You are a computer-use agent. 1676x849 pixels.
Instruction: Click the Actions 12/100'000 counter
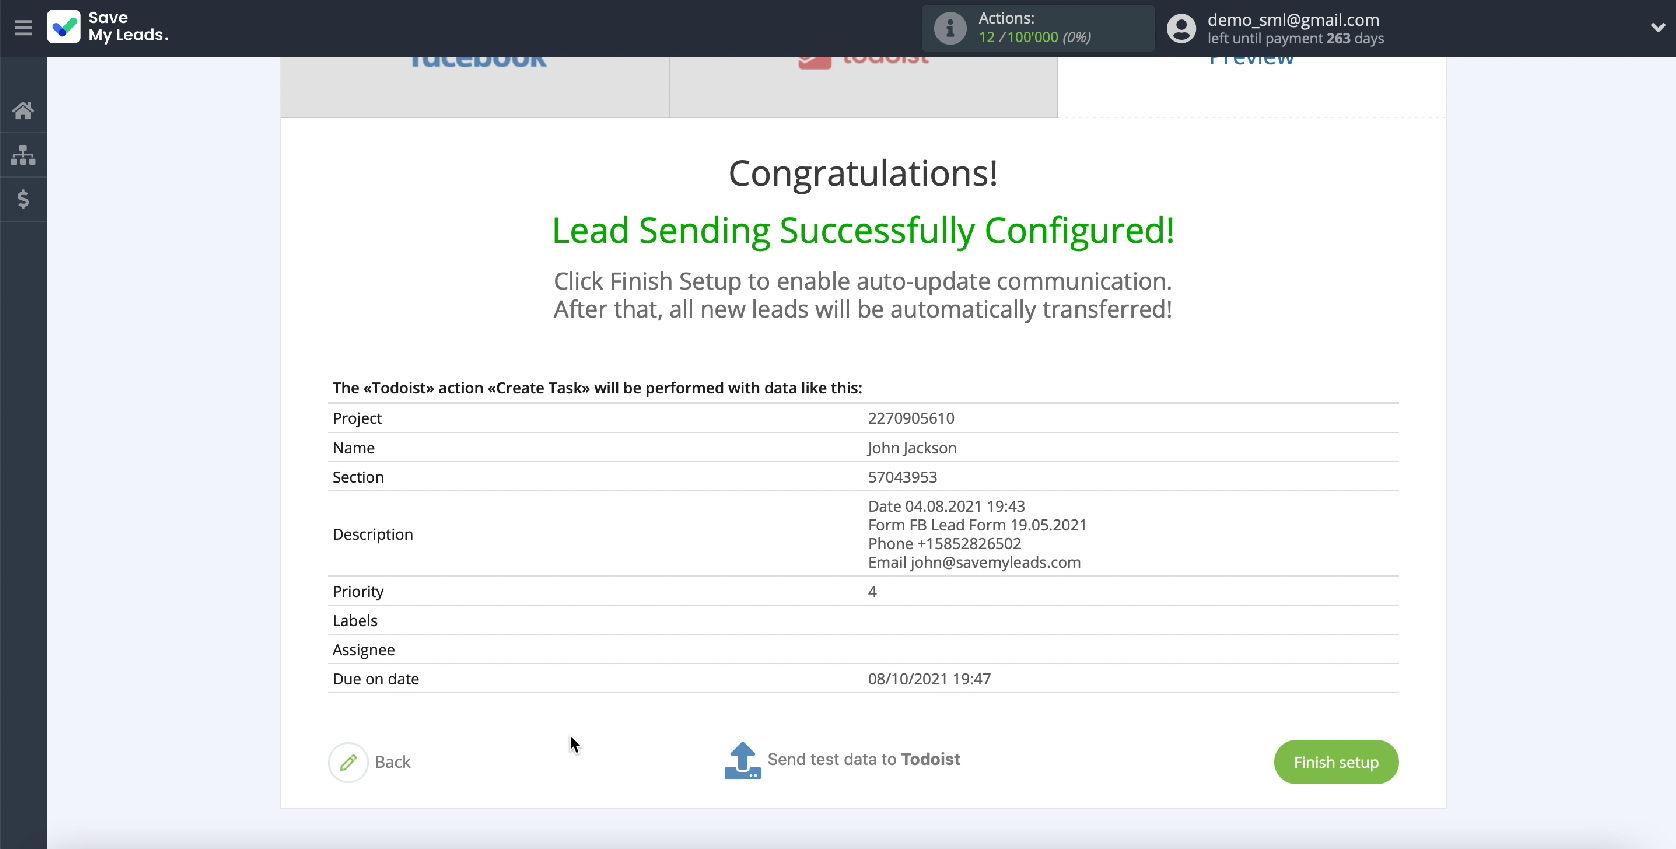(1034, 37)
